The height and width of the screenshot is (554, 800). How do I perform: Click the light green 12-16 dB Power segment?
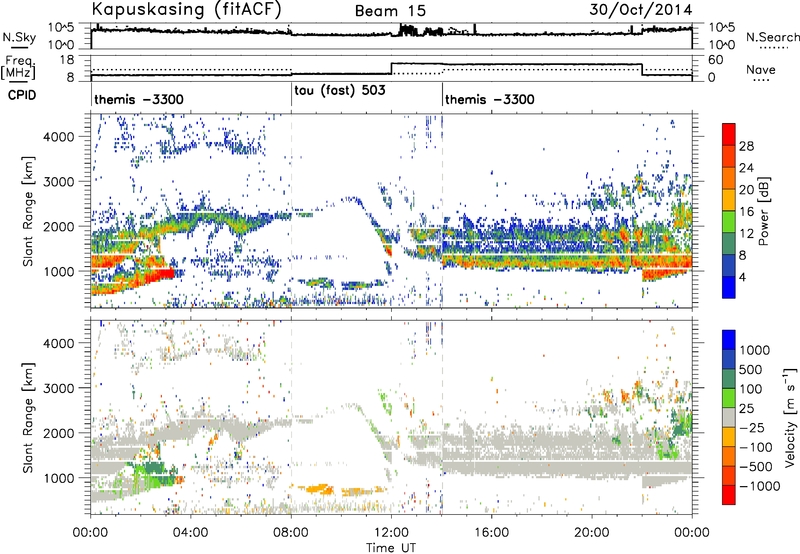[x=729, y=222]
